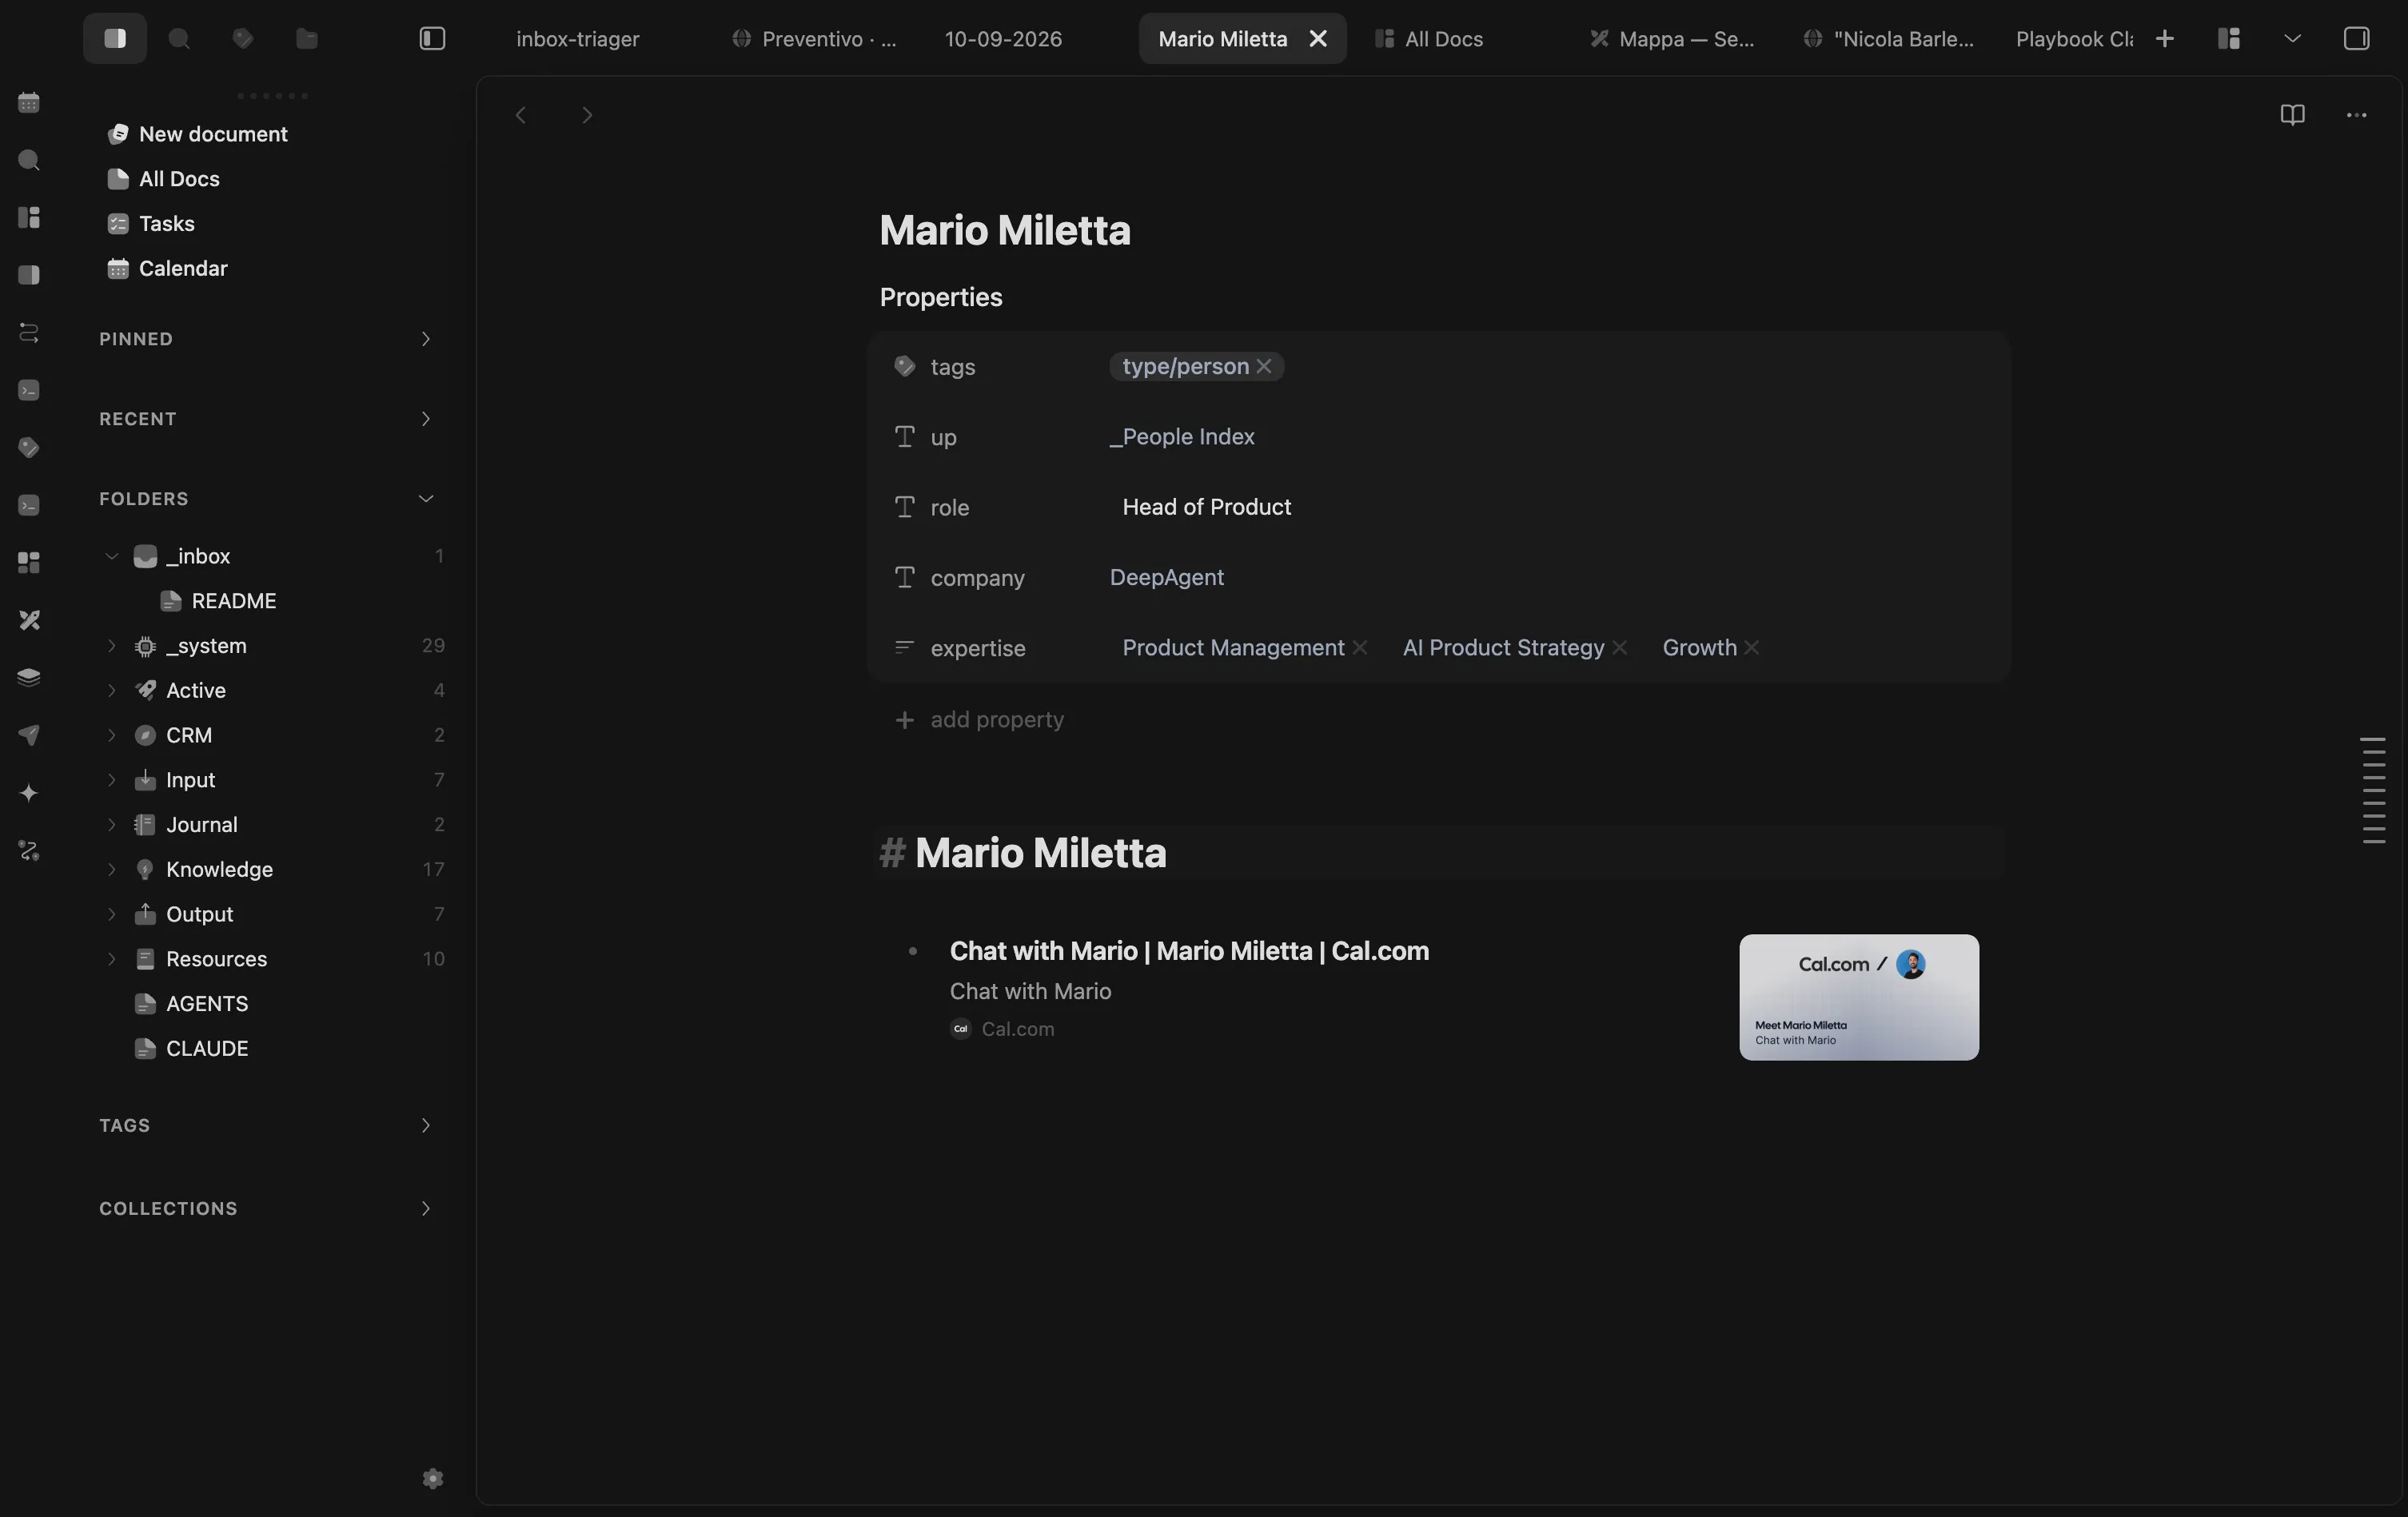The height and width of the screenshot is (1517, 2408).
Task: Switch to reading mode book icon
Action: (2292, 115)
